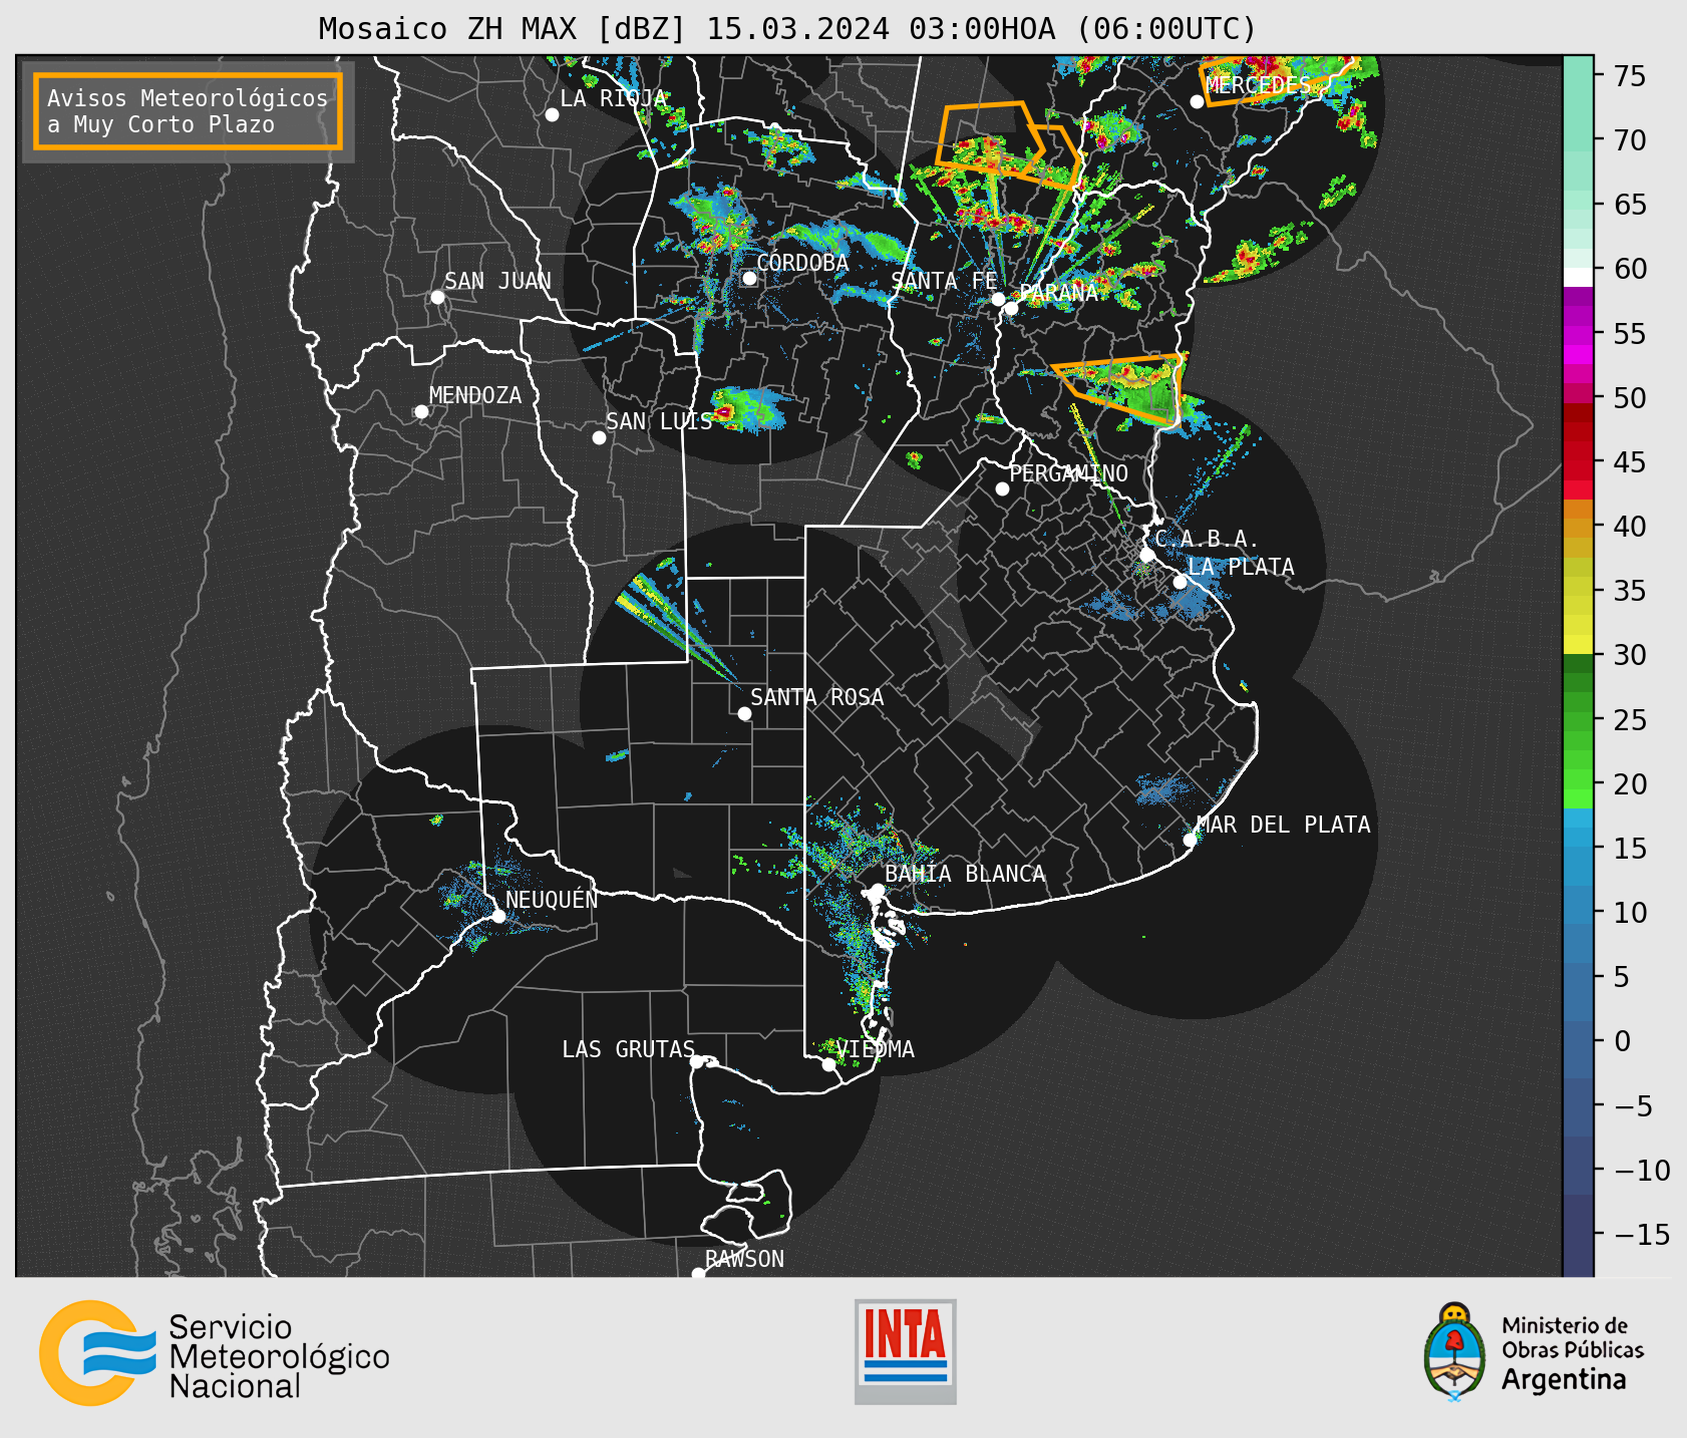1687x1438 pixels.
Task: Click the PERGAMINO city marker dot
Action: [x=1002, y=489]
